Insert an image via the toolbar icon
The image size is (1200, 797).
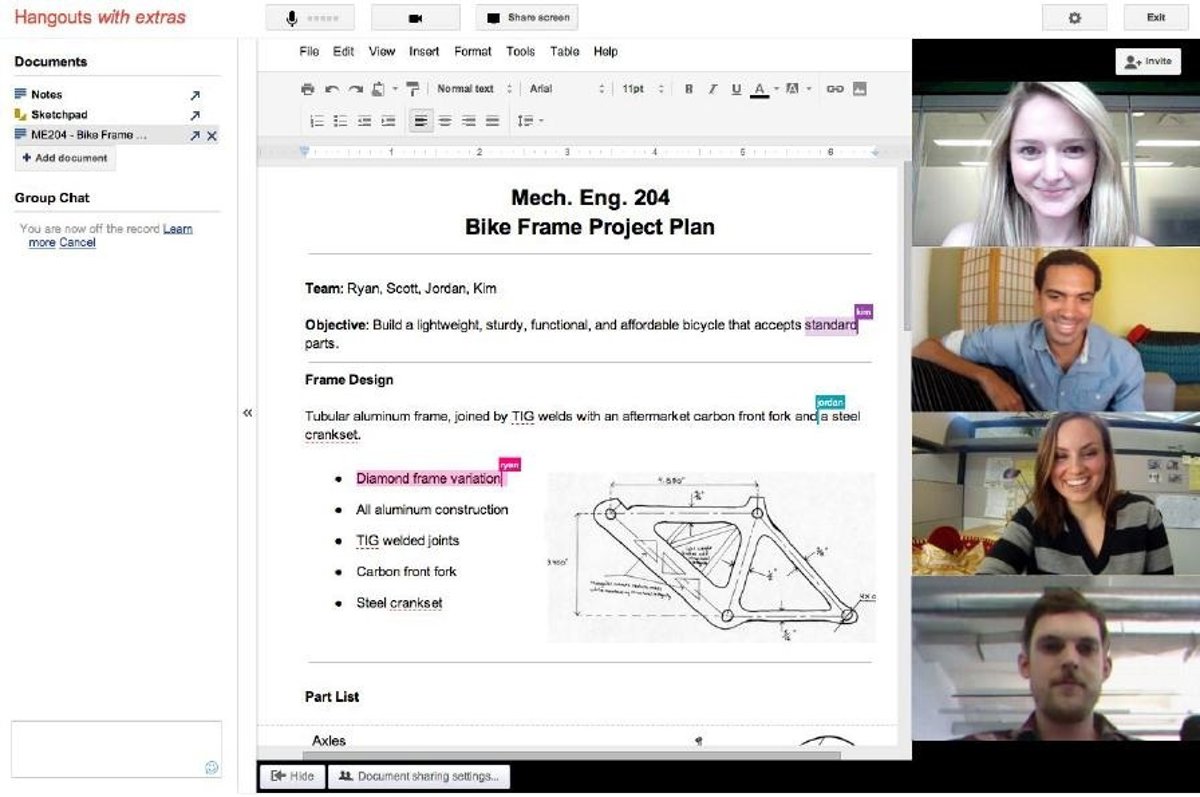click(859, 89)
